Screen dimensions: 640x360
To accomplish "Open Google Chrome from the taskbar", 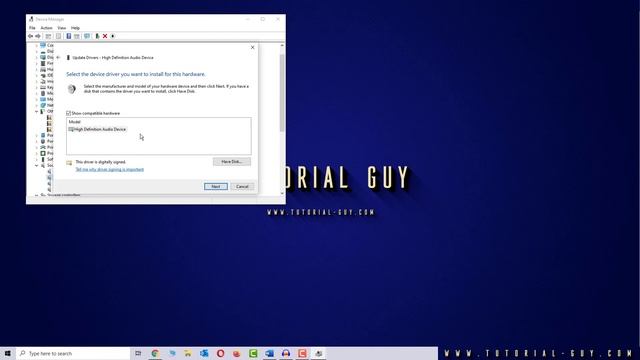I will click(x=155, y=353).
